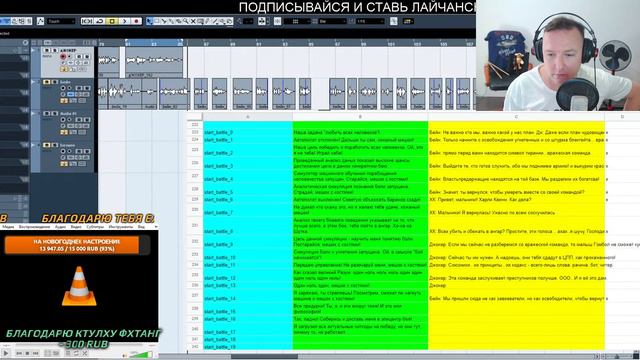640x360 pixels.
Task: Enable record on the second Audio track
Action: 63,88
